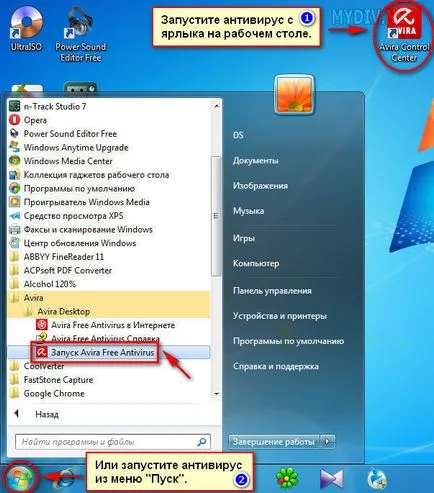The image size is (434, 493).
Task: Click the Средство просмотра XPS icon
Action: click(14, 216)
